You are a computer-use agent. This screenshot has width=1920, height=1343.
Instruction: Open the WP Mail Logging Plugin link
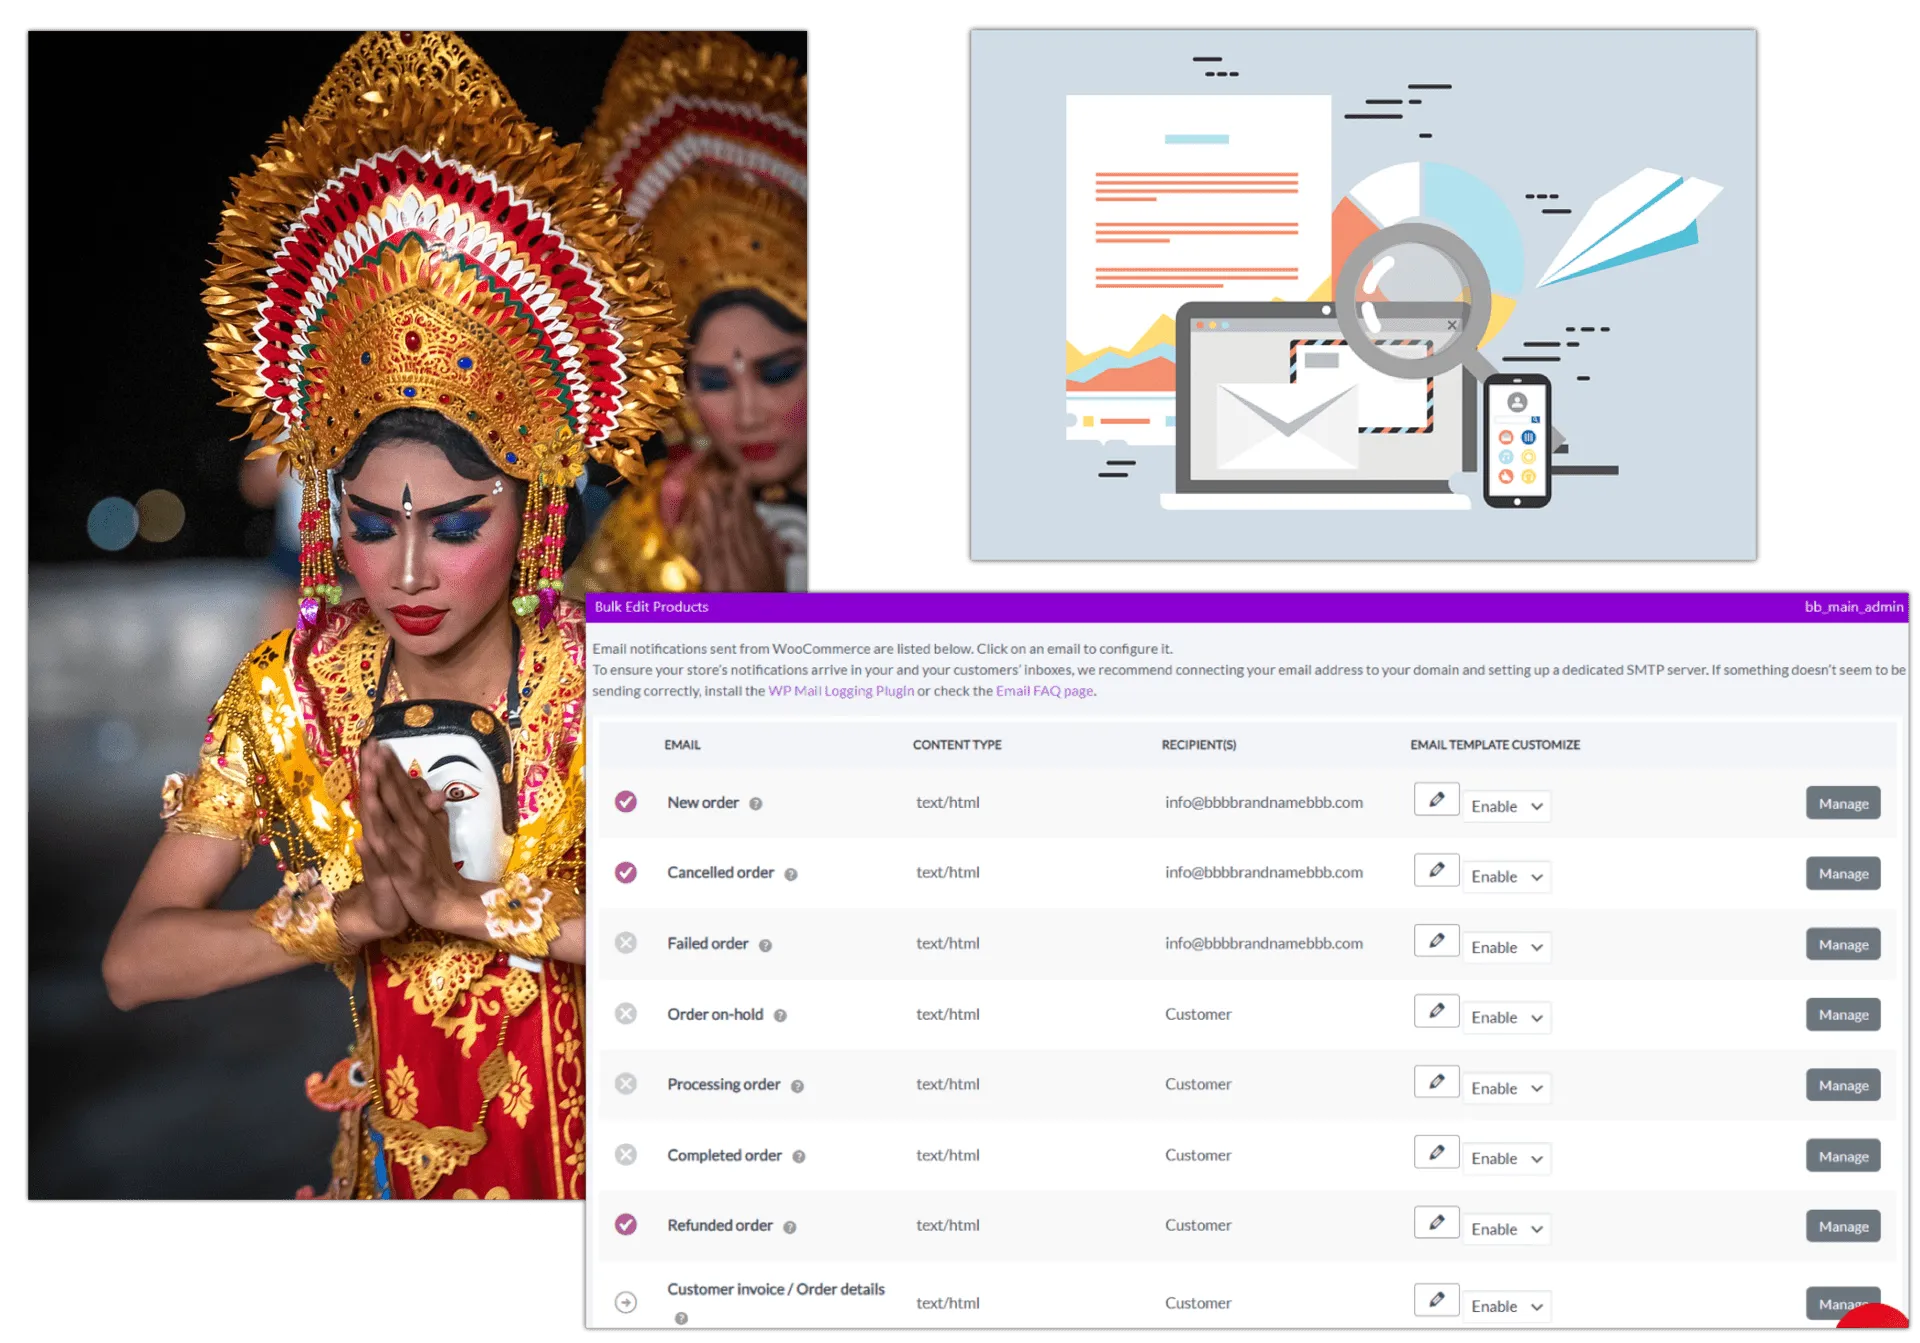pyautogui.click(x=840, y=691)
